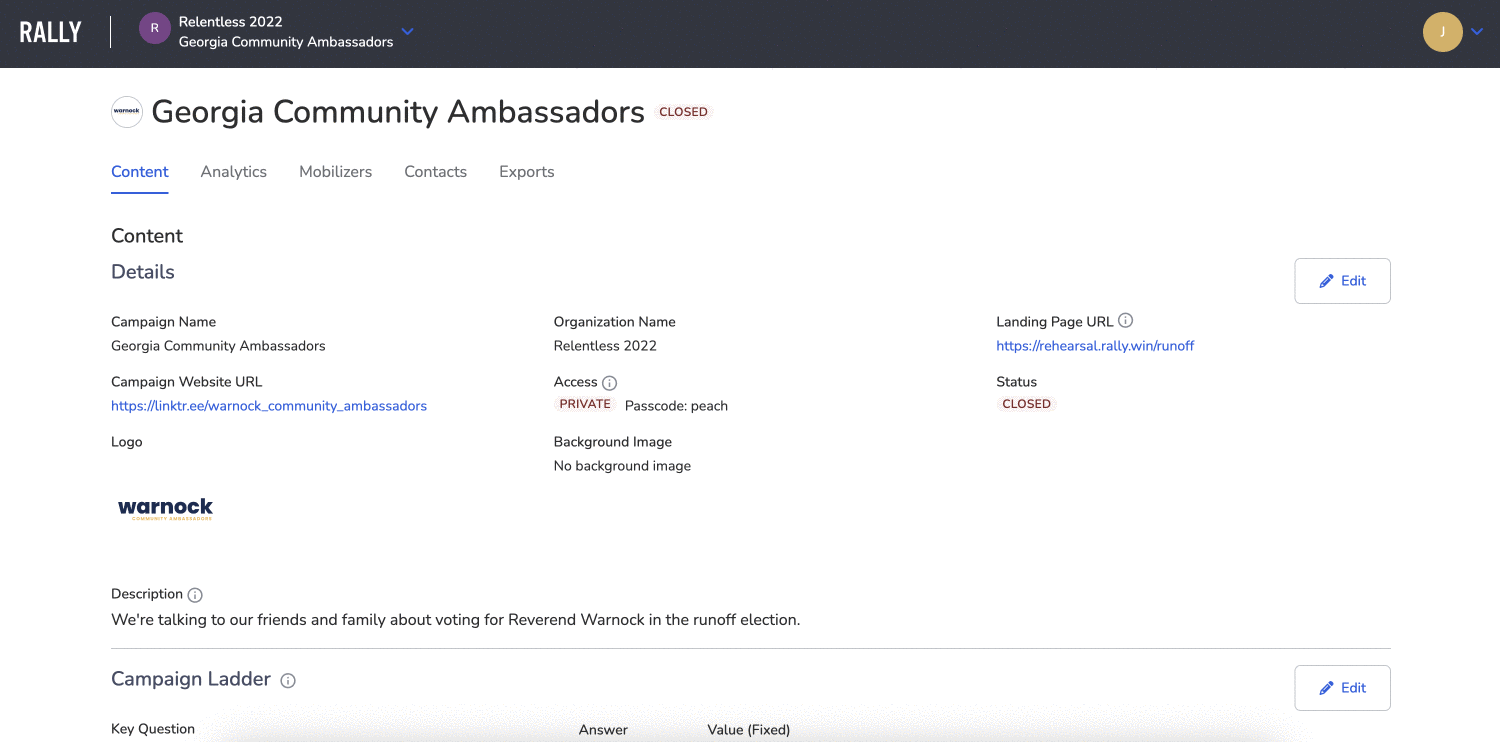Click 'Georgia Community Ambassadors' under Campaign Name
Image resolution: width=1500 pixels, height=742 pixels.
218,346
